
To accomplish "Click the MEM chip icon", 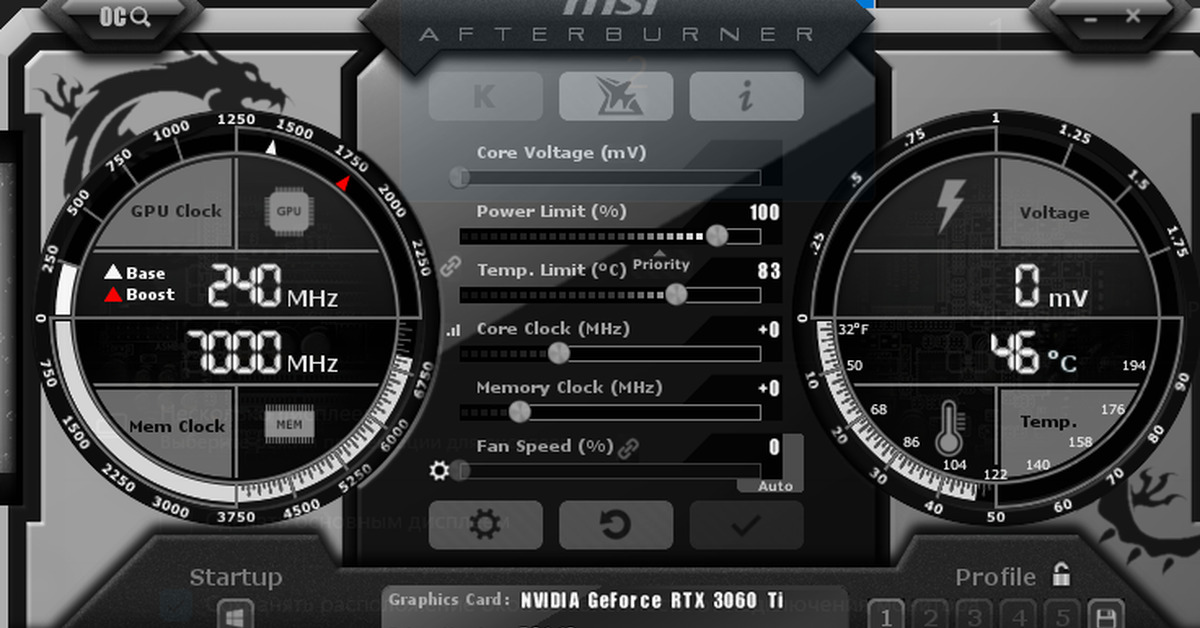I will coord(289,426).
